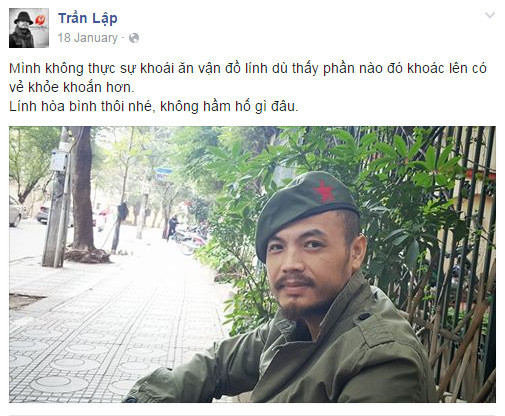Click the blue street sign in the photo
The width and height of the screenshot is (505, 416).
click(163, 171)
